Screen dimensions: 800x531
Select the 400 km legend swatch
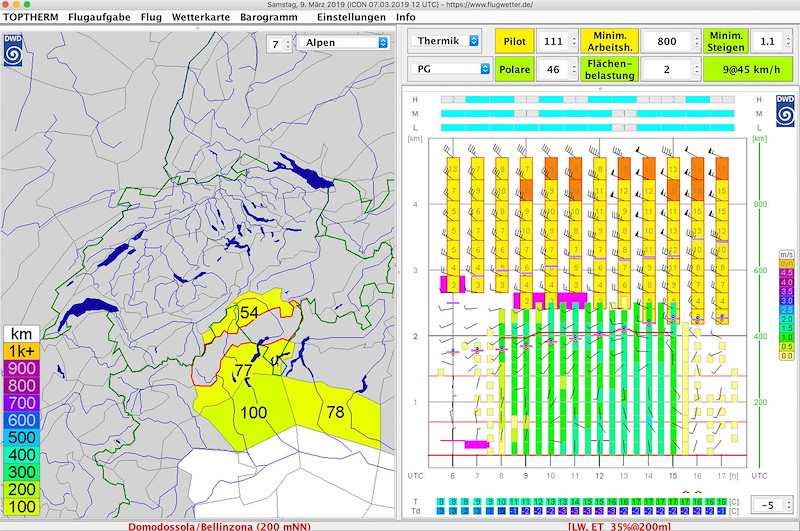[21, 455]
